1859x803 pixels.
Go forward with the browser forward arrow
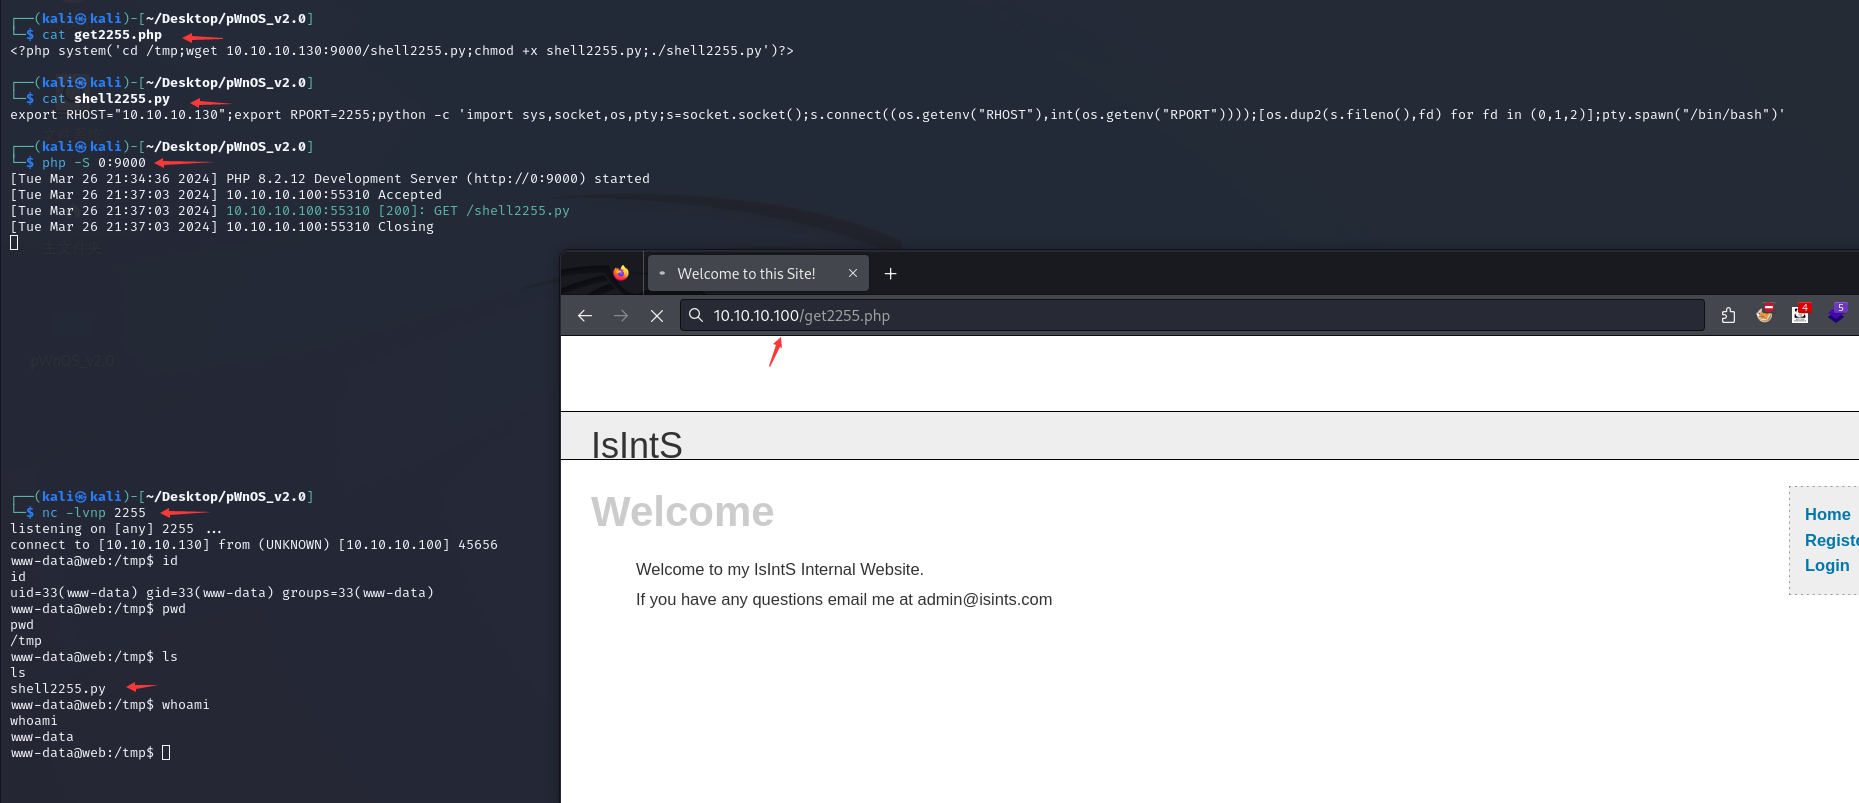pos(621,315)
